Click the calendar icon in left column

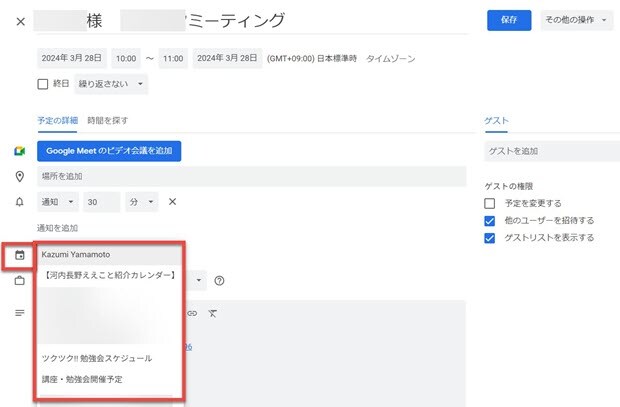(x=19, y=256)
